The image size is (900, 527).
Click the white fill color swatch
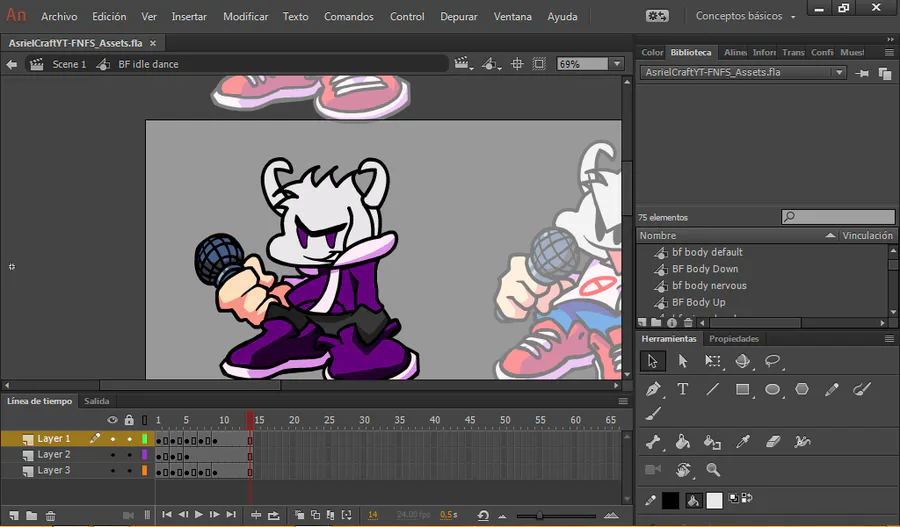(714, 501)
